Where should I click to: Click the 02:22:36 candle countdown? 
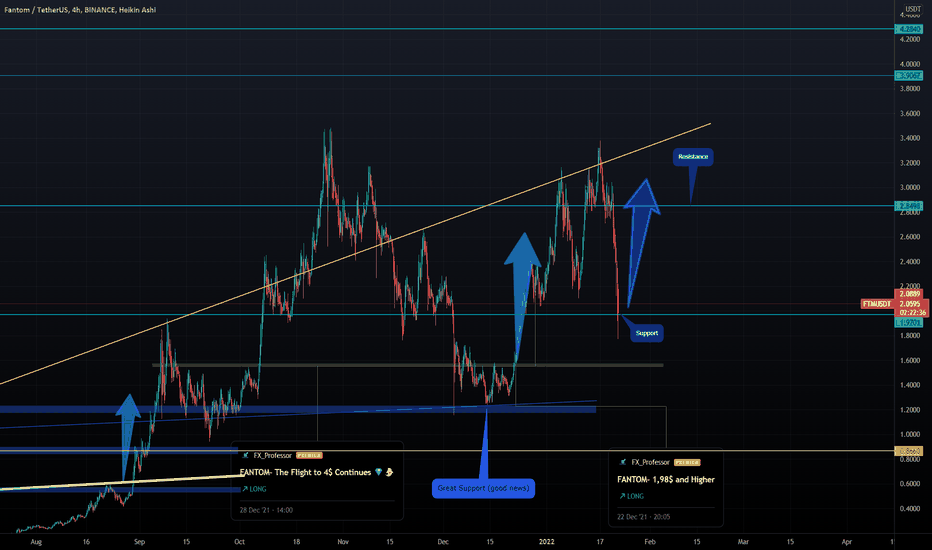pos(912,313)
